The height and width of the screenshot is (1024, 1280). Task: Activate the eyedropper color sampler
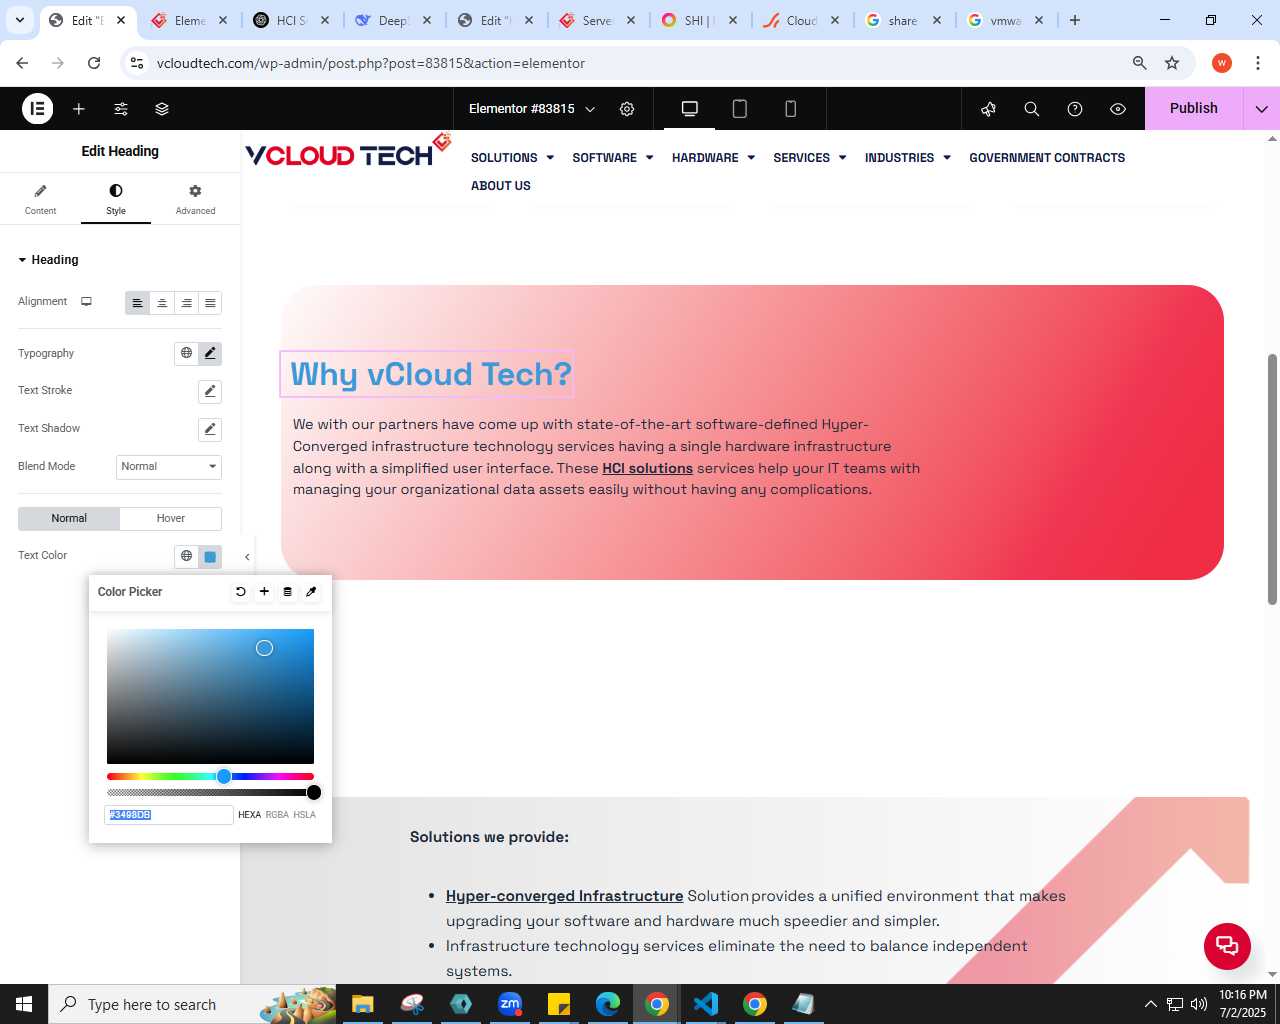[x=311, y=592]
